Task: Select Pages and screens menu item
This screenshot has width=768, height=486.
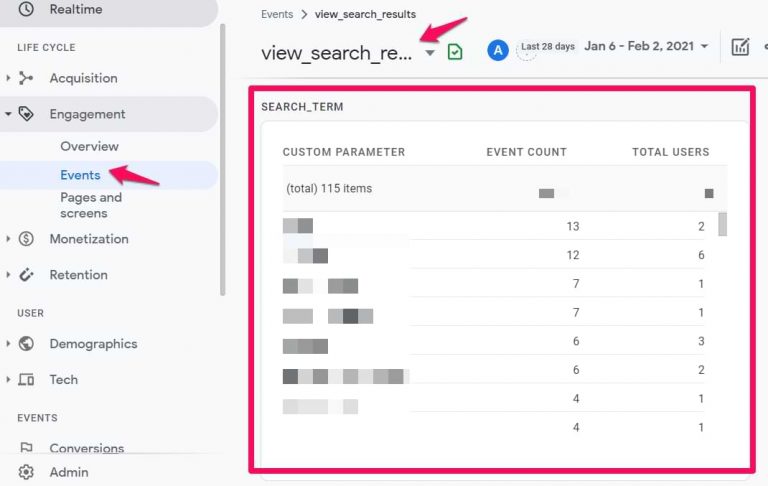Action: [x=91, y=205]
